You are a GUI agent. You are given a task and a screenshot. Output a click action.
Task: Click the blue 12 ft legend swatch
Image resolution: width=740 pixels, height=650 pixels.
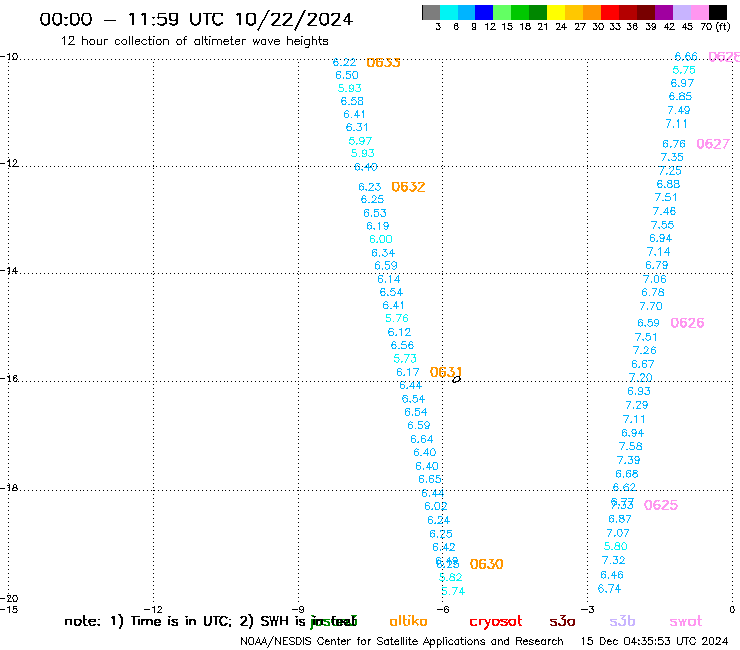click(x=484, y=12)
